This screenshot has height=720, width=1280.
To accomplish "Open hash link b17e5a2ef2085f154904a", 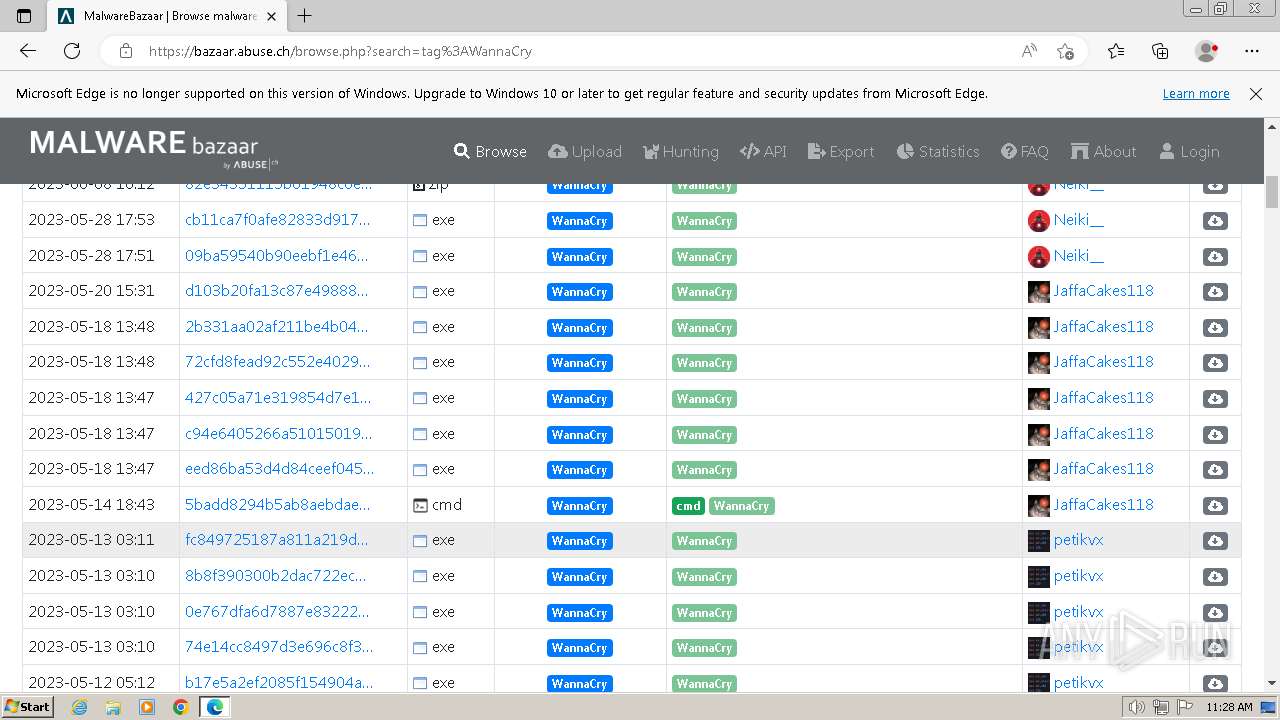I will click(279, 683).
